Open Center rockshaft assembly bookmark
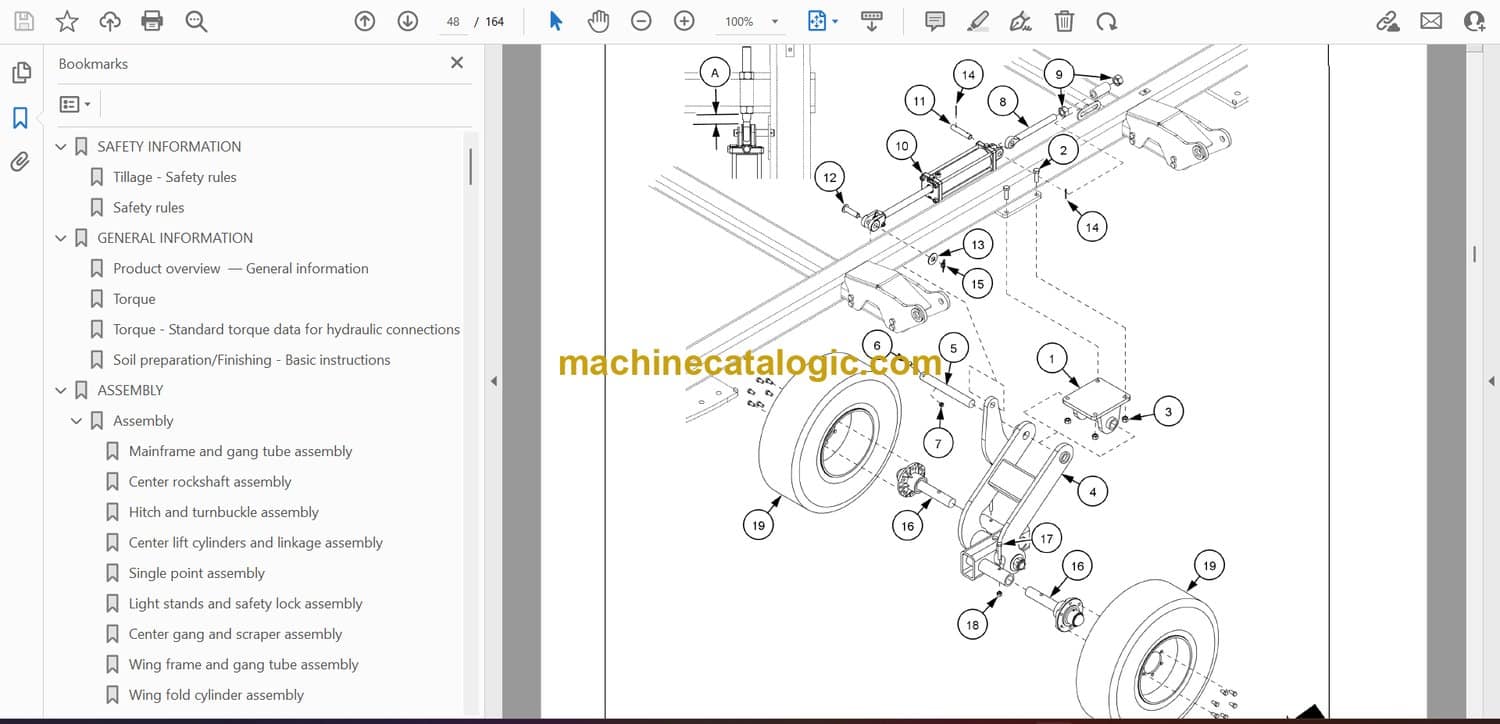 click(210, 482)
